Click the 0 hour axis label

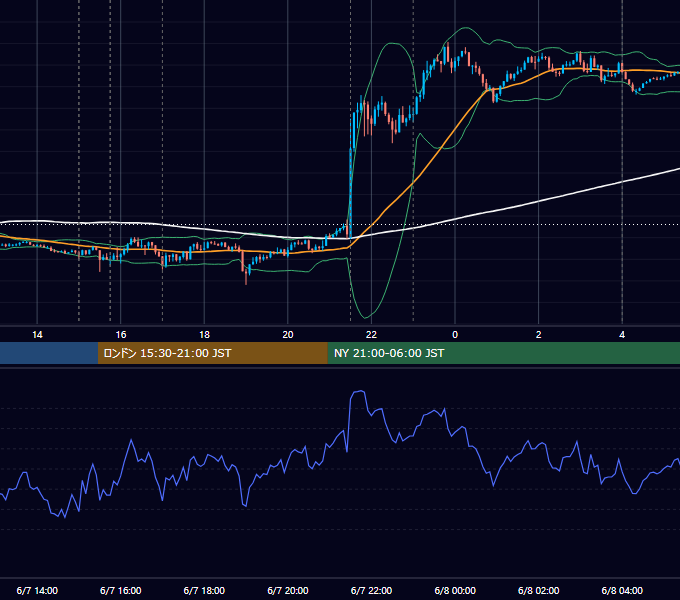[x=455, y=335]
